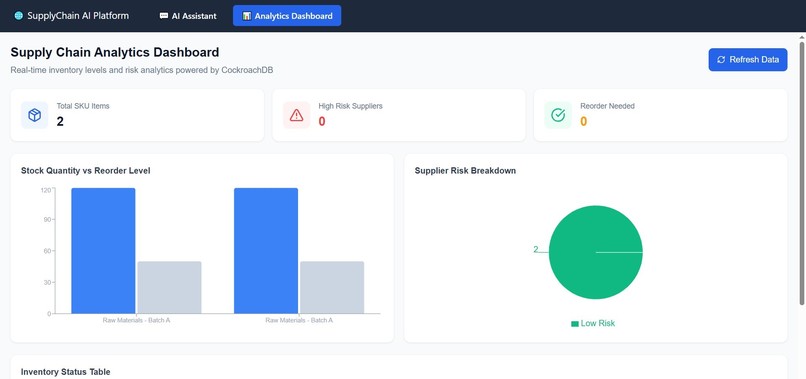The width and height of the screenshot is (806, 379).
Task: Click the y-axis value 90
Action: (x=47, y=220)
